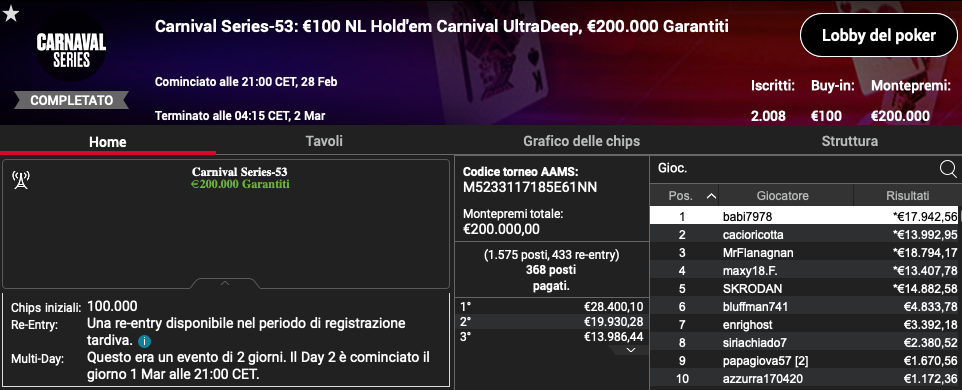Open the Grafico delle chips tab
This screenshot has width=962, height=390.
click(x=581, y=141)
